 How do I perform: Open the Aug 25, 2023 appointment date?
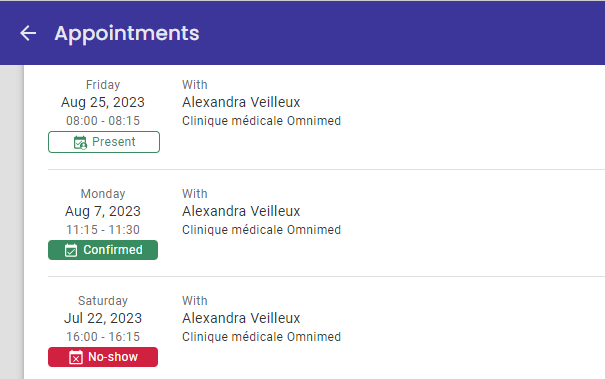click(x=103, y=102)
